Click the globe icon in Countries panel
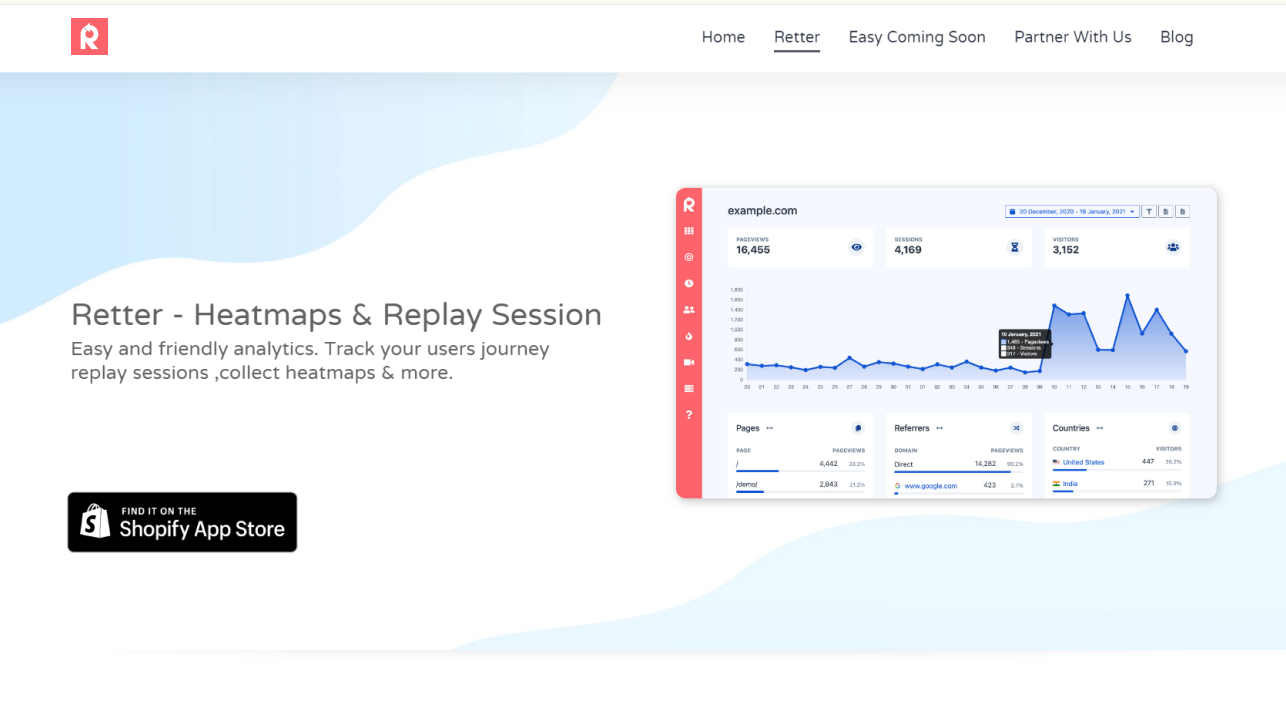Image resolution: width=1286 pixels, height=704 pixels. [1174, 428]
